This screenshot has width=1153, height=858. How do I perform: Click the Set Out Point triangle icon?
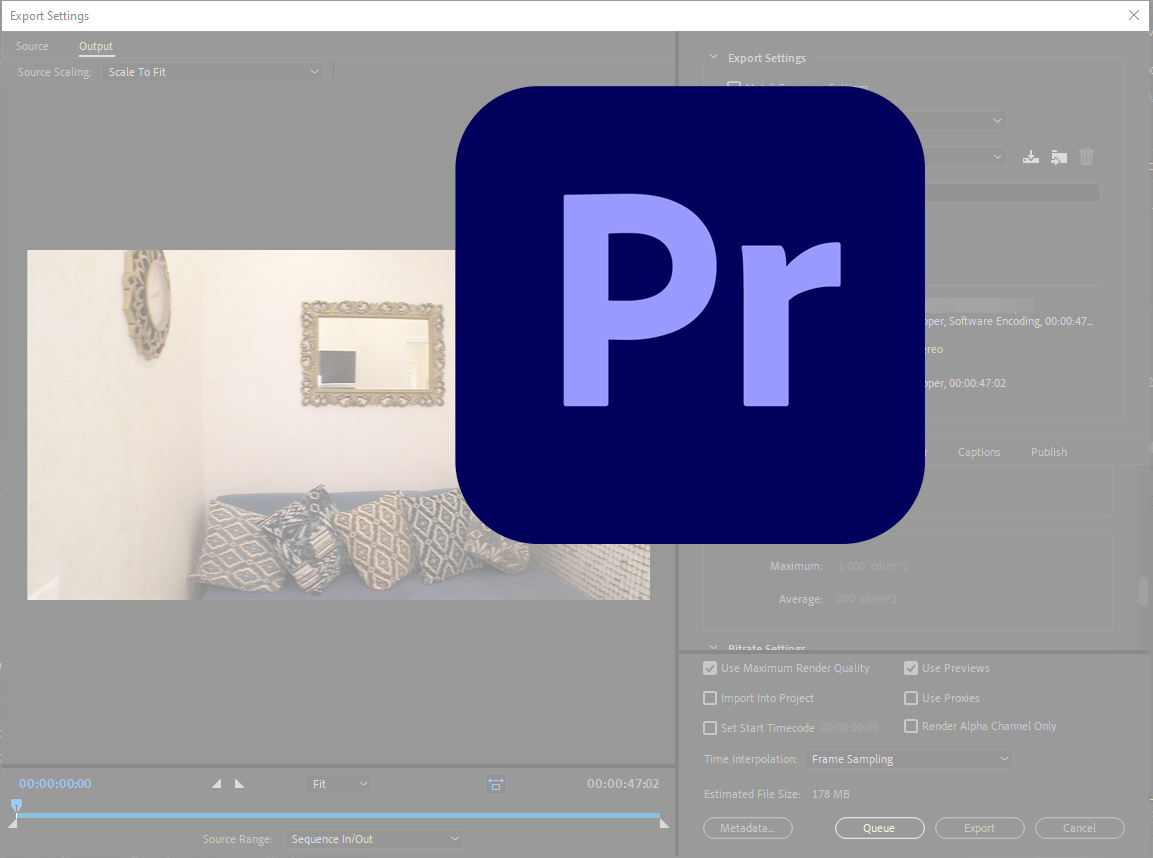click(x=239, y=784)
